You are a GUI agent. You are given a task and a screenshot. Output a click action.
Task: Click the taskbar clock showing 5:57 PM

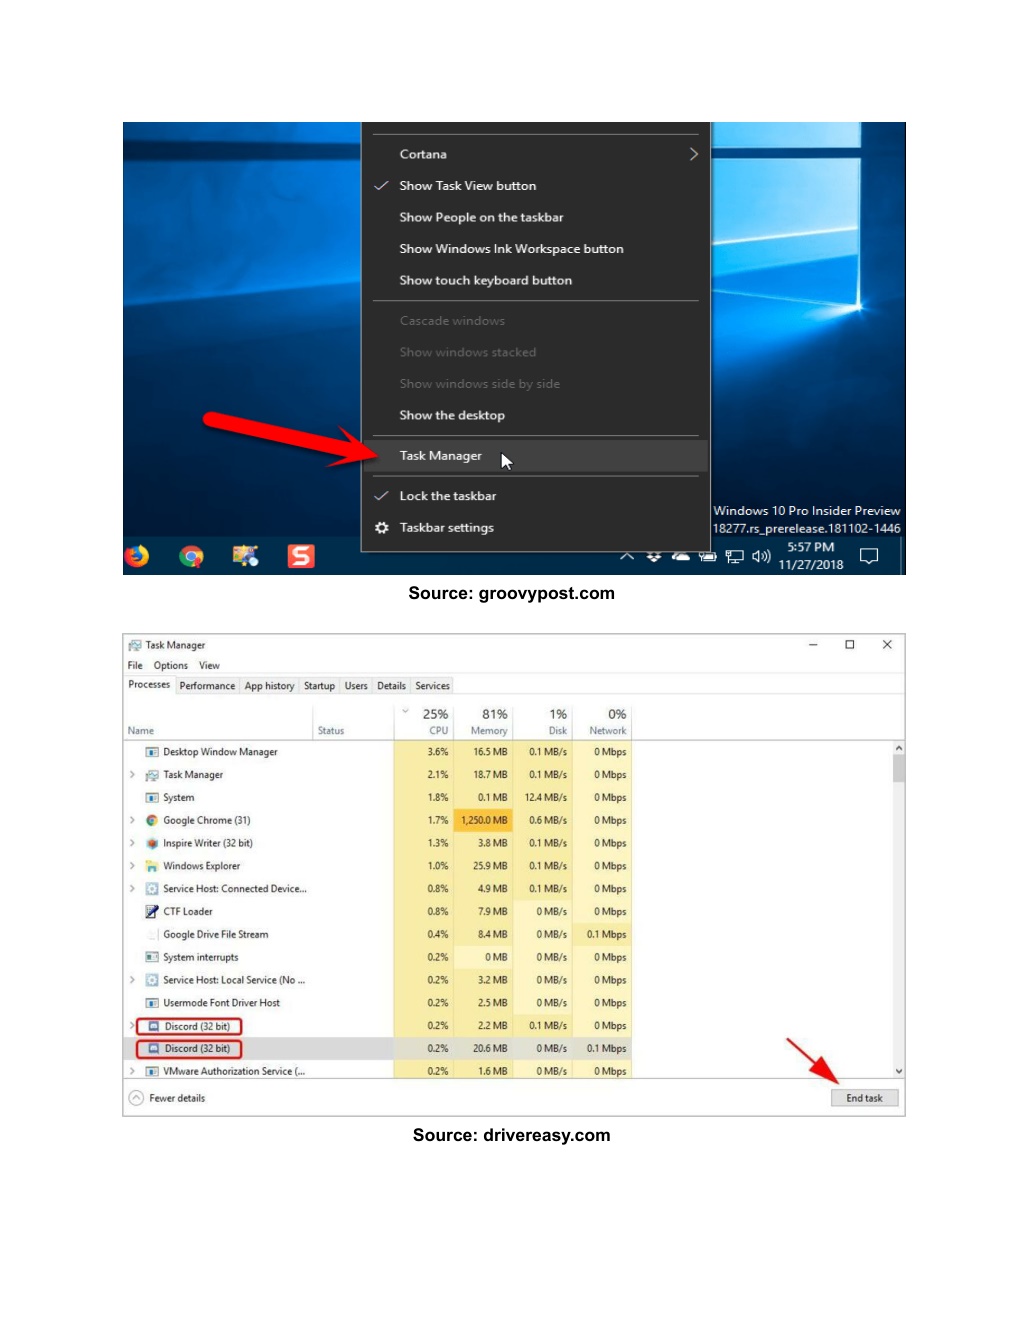point(811,556)
